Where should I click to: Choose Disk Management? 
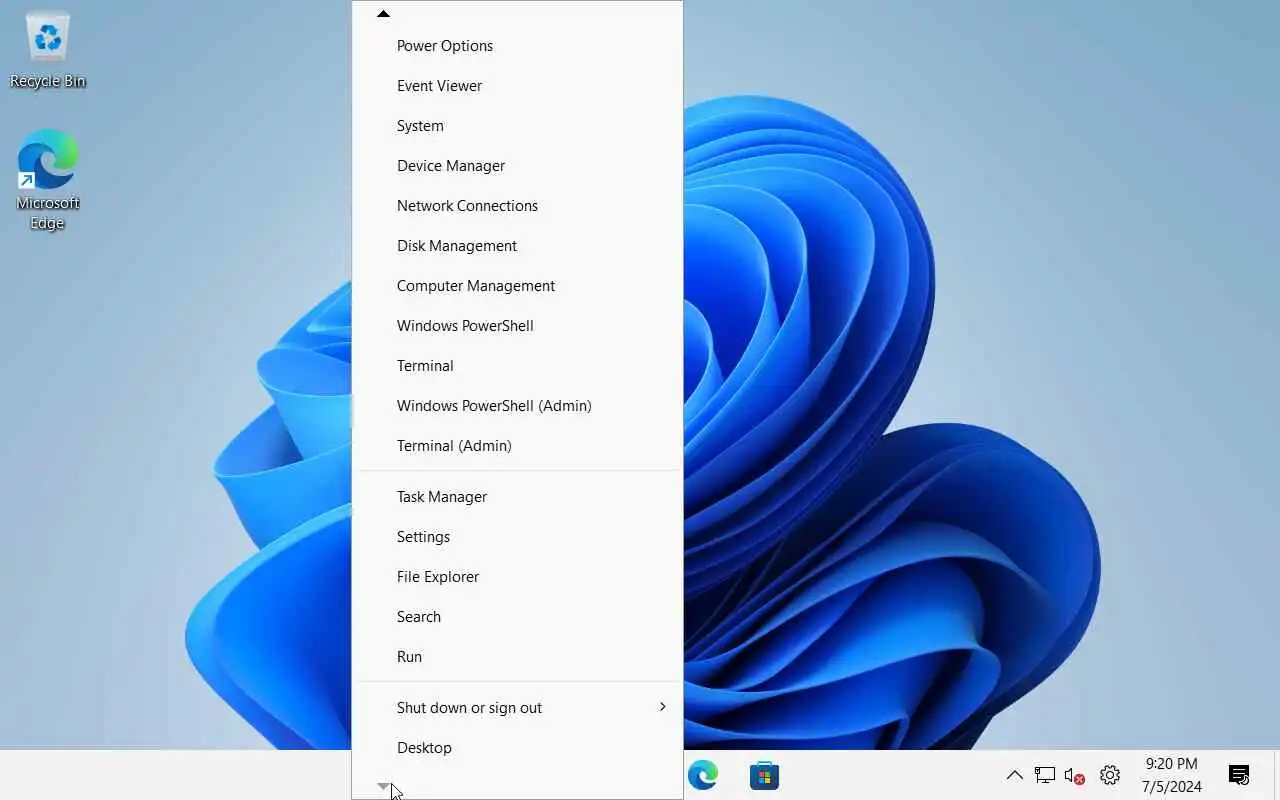coord(518,246)
